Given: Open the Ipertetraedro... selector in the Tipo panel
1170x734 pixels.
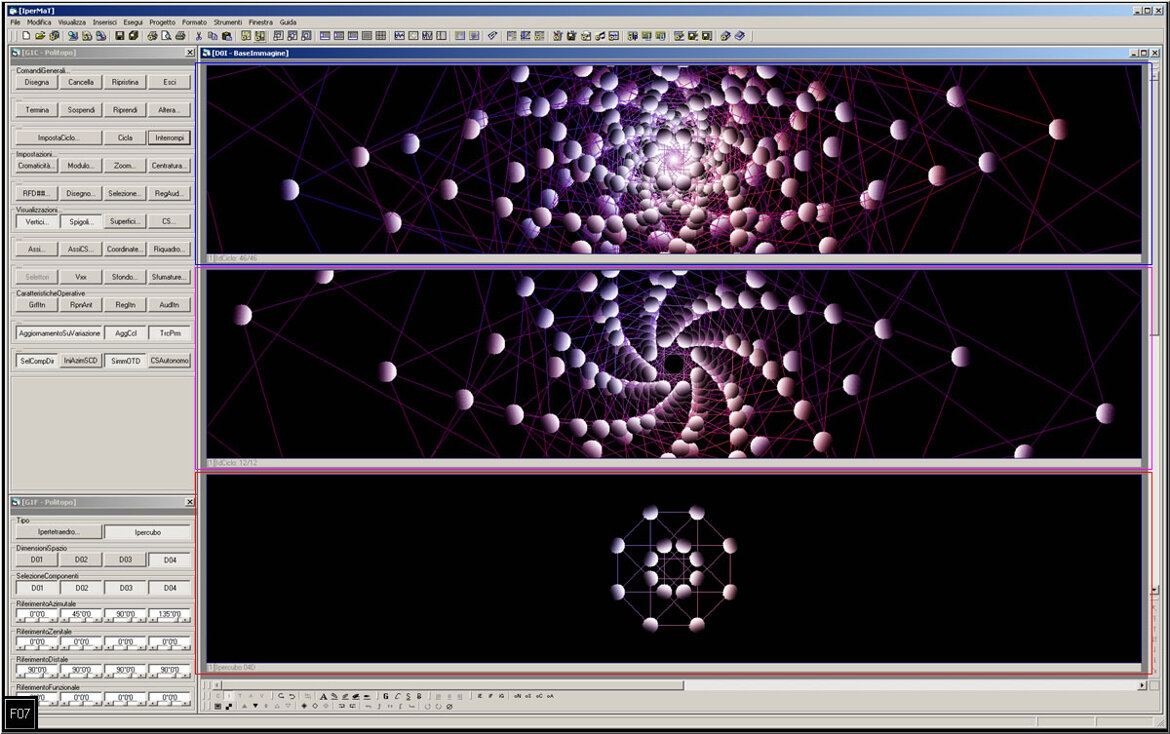Looking at the screenshot, I should point(58,531).
